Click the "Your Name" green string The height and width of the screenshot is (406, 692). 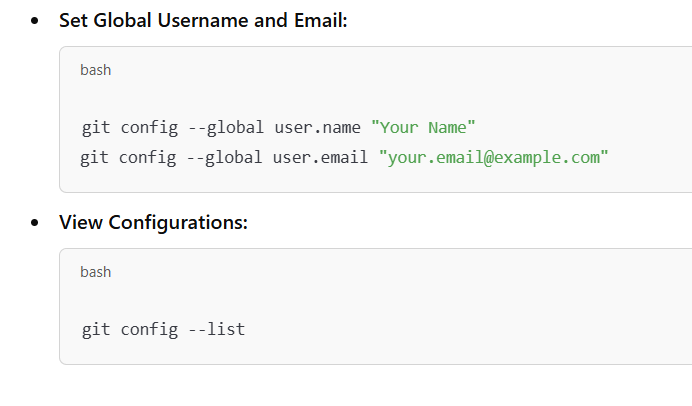tap(423, 128)
